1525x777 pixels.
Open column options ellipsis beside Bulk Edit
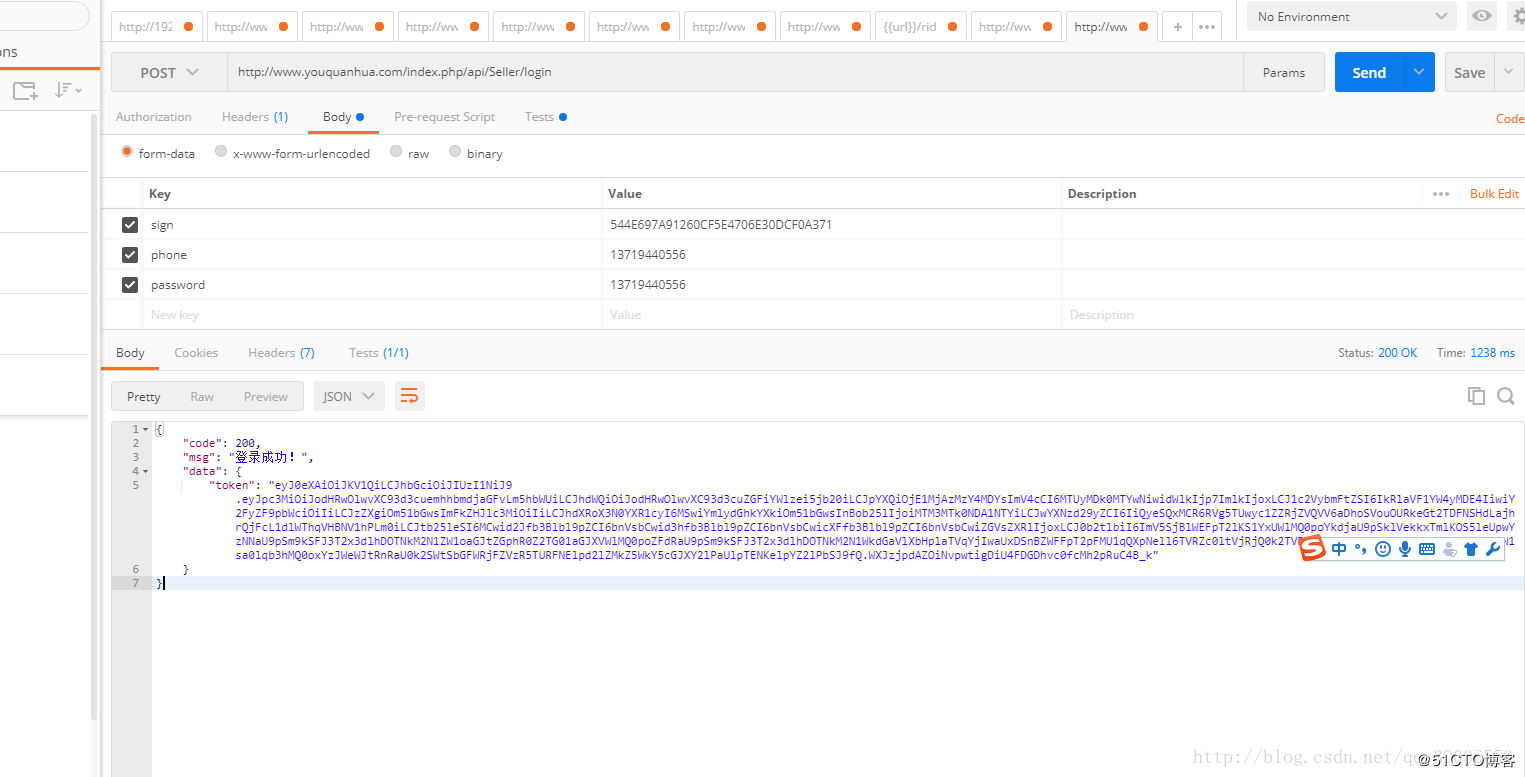[1440, 194]
